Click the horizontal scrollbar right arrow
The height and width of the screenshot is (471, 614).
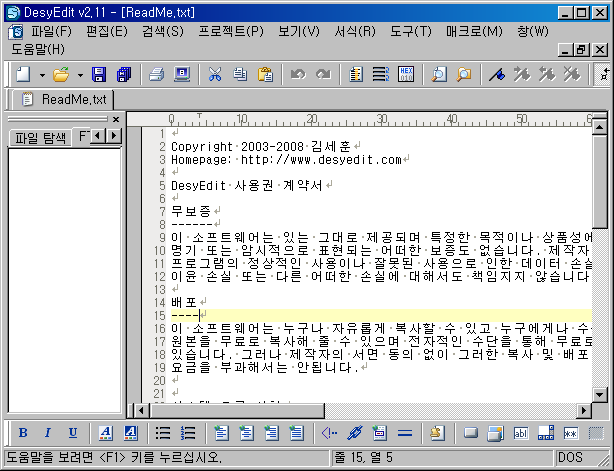coord(584,411)
